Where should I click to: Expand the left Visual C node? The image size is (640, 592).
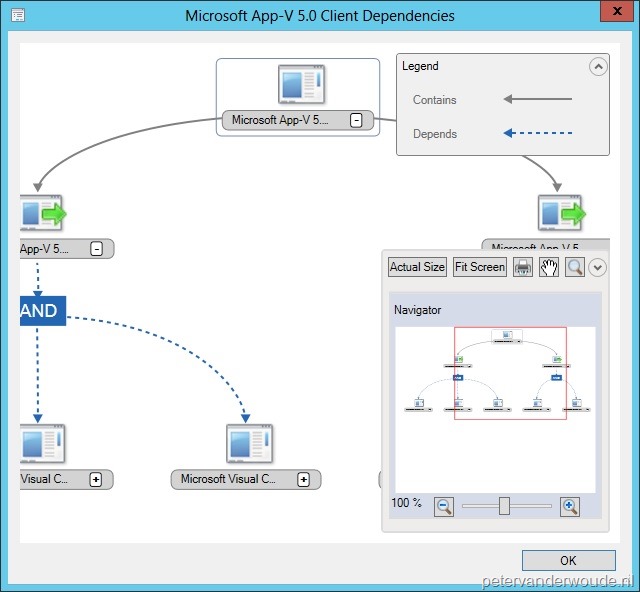(x=96, y=479)
